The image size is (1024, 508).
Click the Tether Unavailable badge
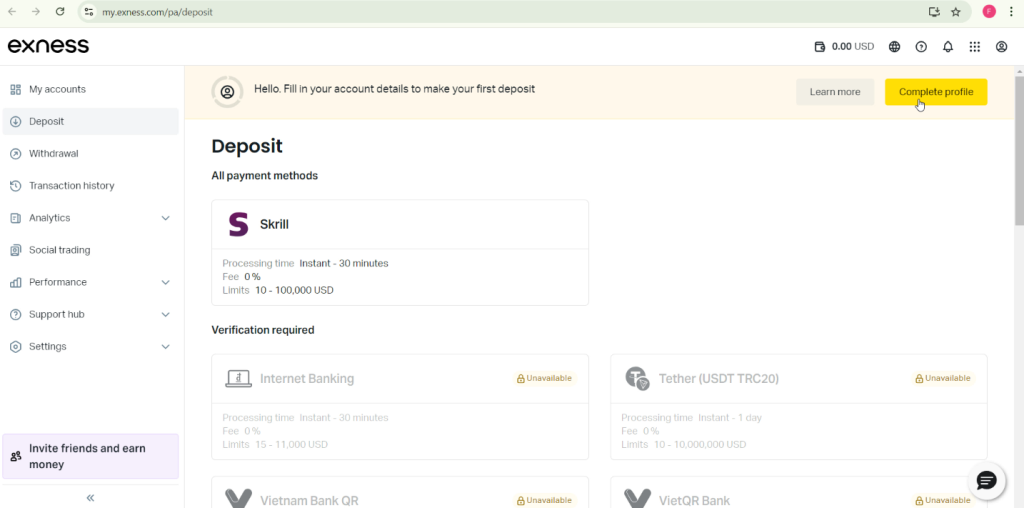[x=943, y=379]
